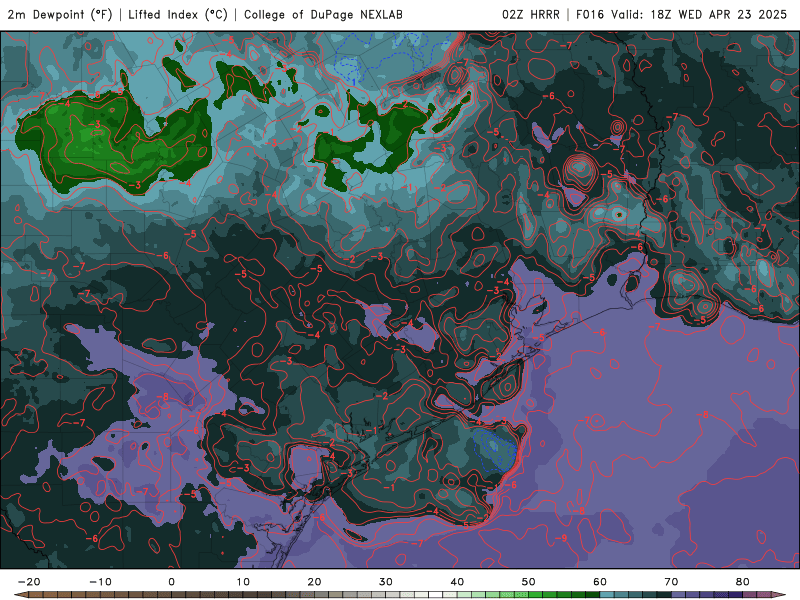This screenshot has width=800, height=600.
Task: Click the '-20' tick label on color scale
Action: click(x=29, y=582)
